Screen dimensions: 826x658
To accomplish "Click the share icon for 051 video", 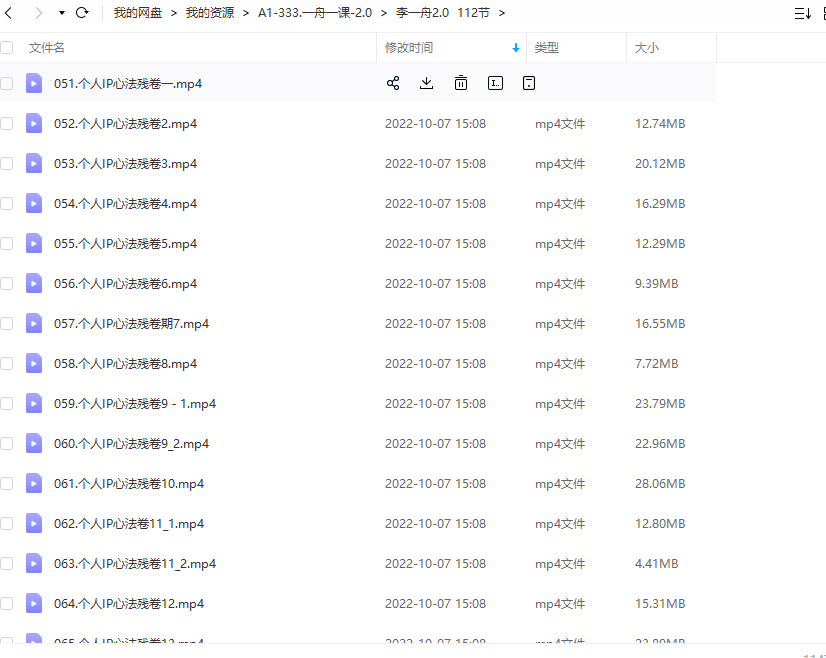I will [x=393, y=83].
